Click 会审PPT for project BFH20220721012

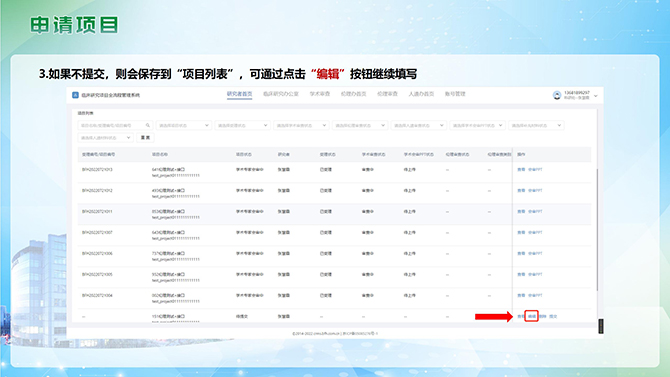click(535, 191)
